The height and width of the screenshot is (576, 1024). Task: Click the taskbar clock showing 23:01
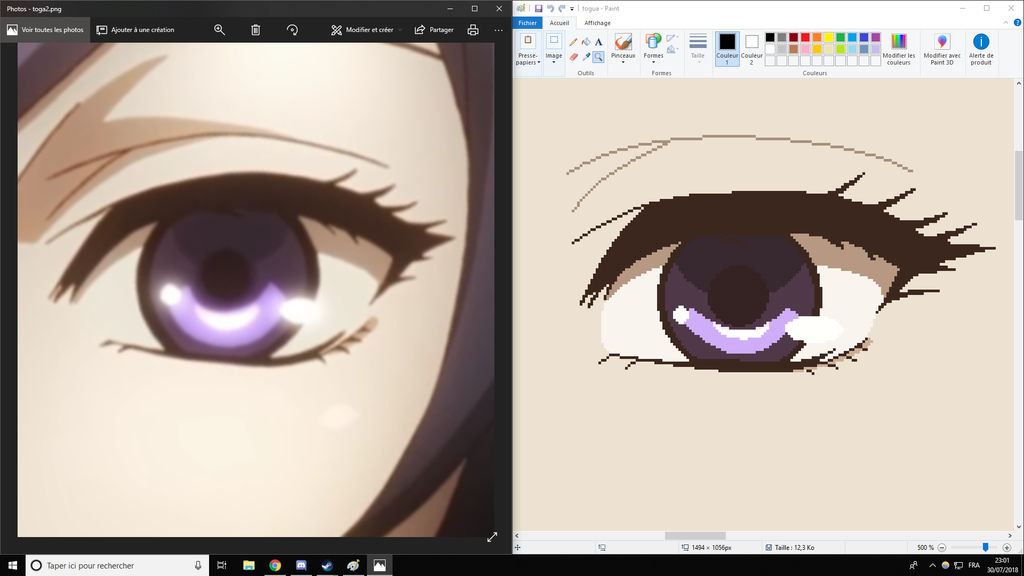click(x=1002, y=566)
